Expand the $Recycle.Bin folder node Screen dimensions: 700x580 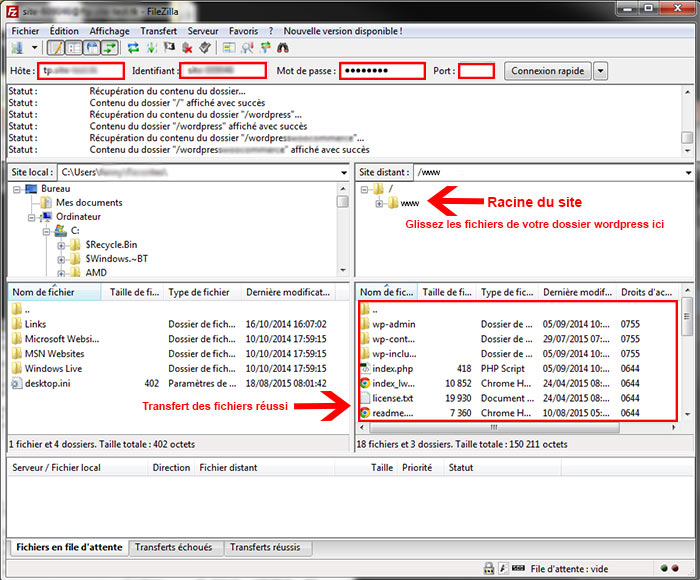pyautogui.click(x=61, y=246)
